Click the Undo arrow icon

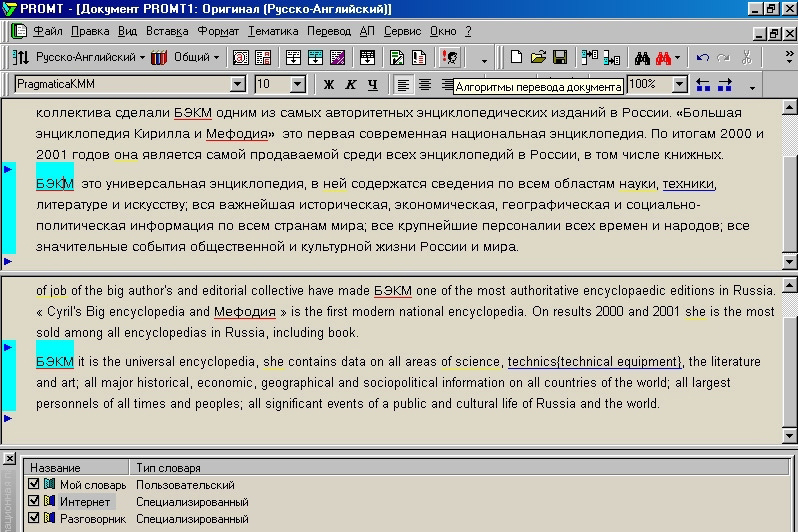pyautogui.click(x=703, y=58)
